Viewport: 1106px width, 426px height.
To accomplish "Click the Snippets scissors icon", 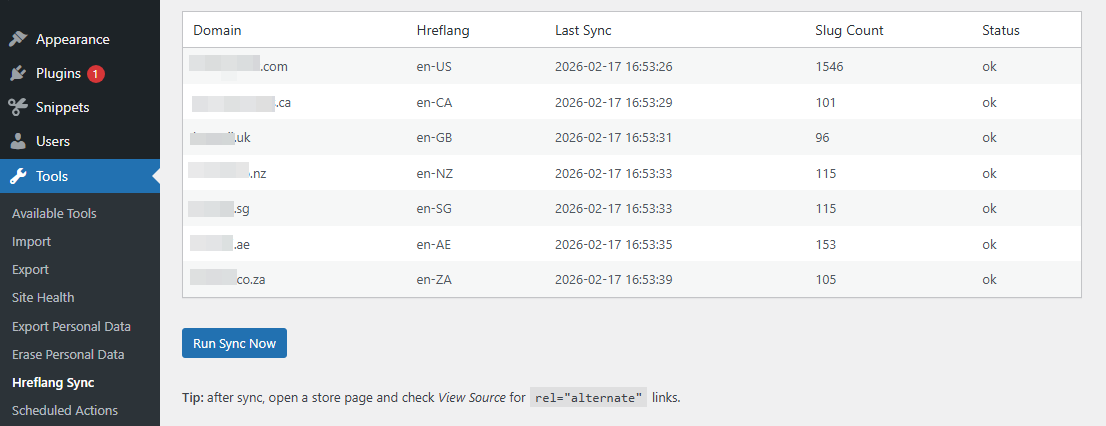I will (x=18, y=108).
